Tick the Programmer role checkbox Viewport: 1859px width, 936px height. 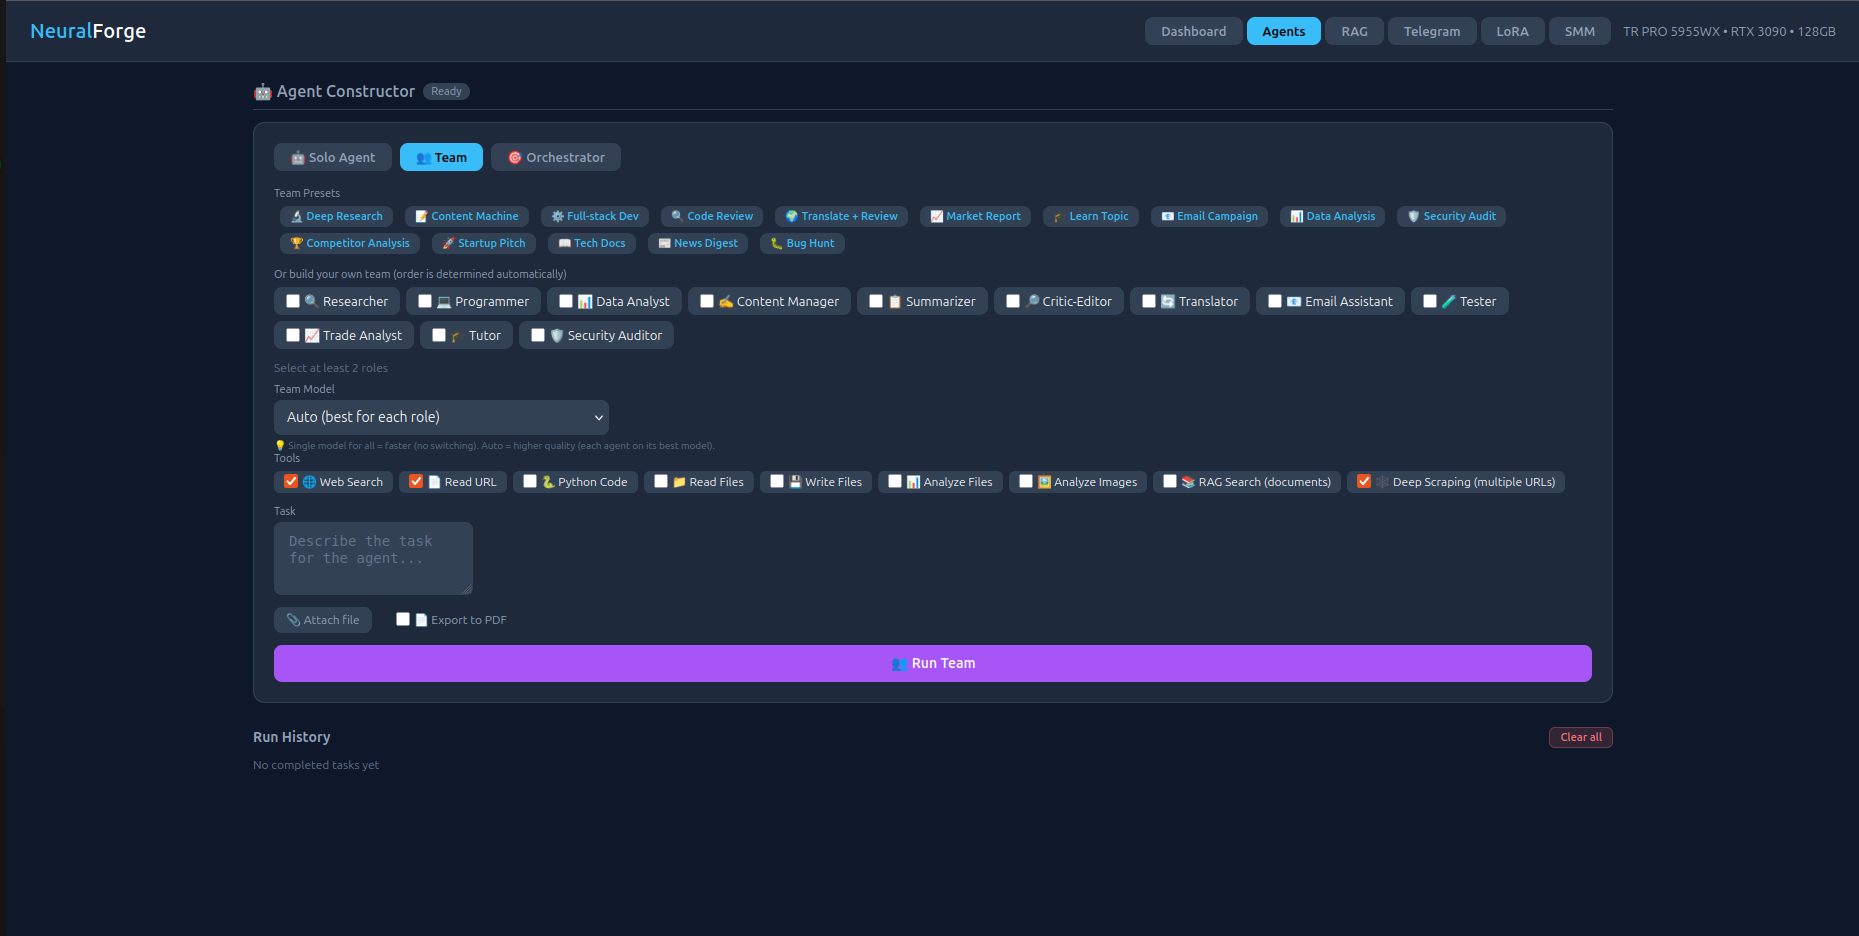click(425, 301)
